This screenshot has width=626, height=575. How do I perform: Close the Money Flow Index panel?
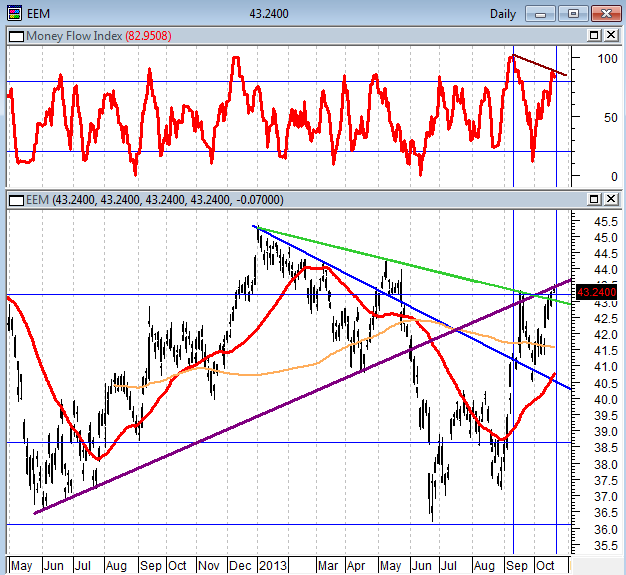coord(611,36)
